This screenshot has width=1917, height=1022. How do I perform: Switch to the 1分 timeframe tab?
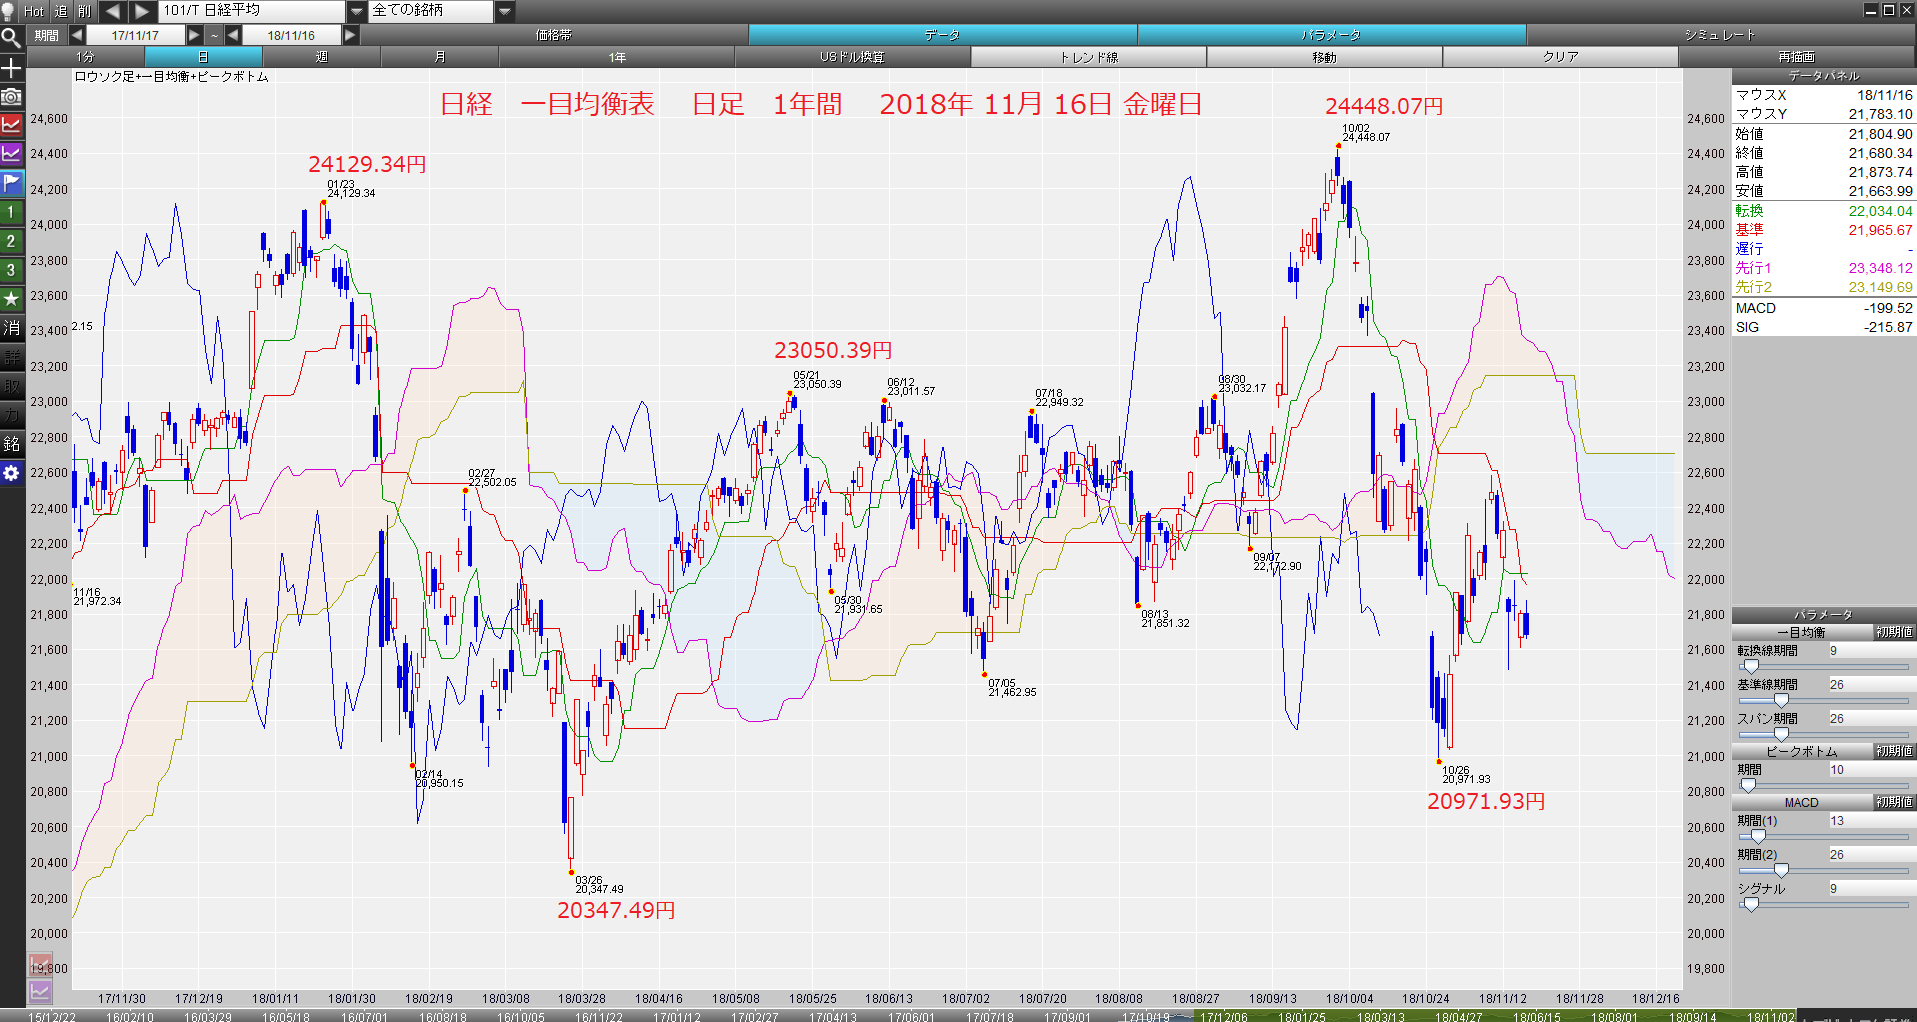(x=85, y=57)
